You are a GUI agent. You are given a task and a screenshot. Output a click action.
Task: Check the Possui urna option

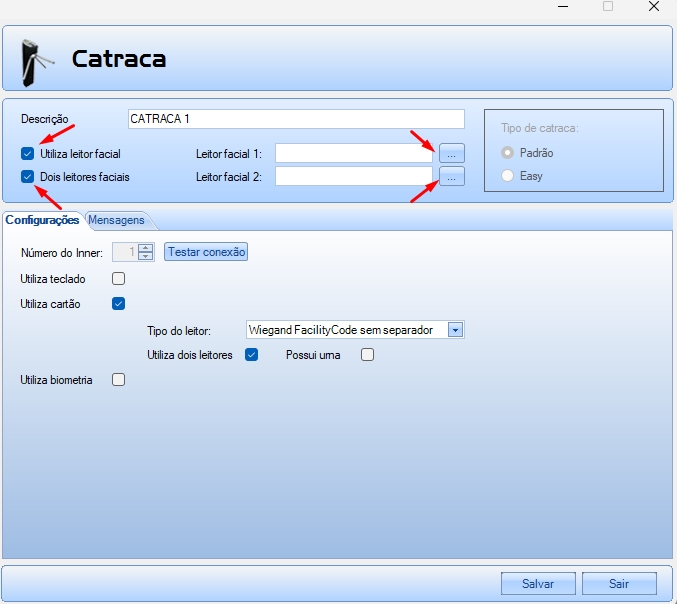coord(367,354)
